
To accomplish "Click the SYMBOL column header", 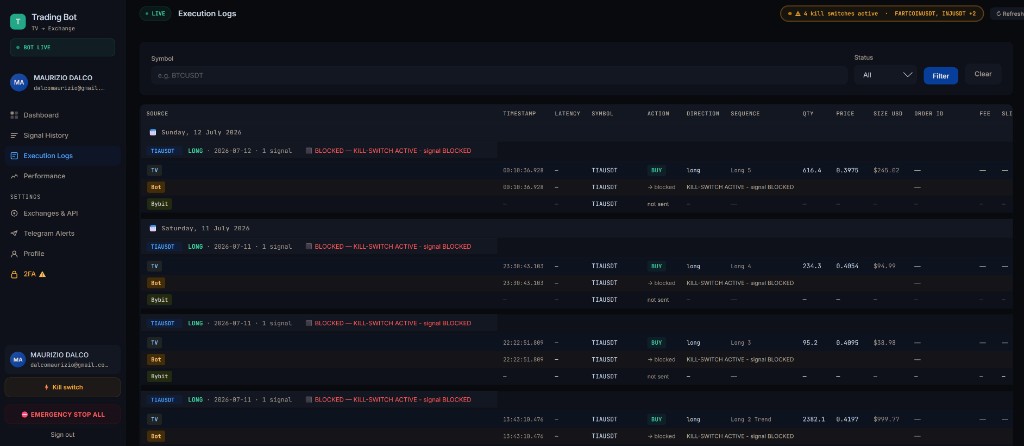I will (602, 114).
